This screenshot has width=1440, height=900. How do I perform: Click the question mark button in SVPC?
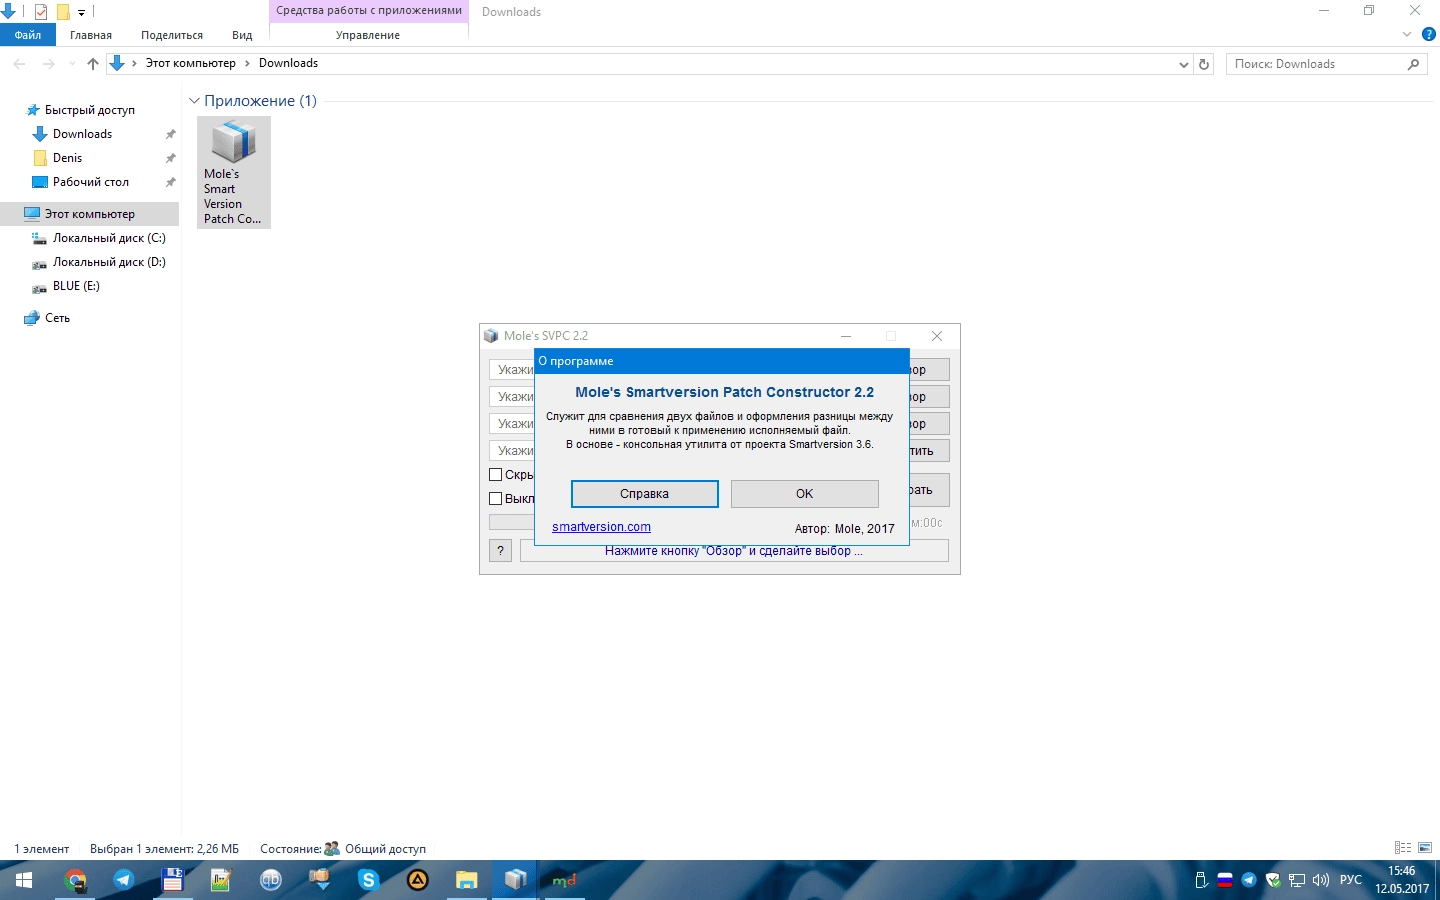[x=500, y=550]
